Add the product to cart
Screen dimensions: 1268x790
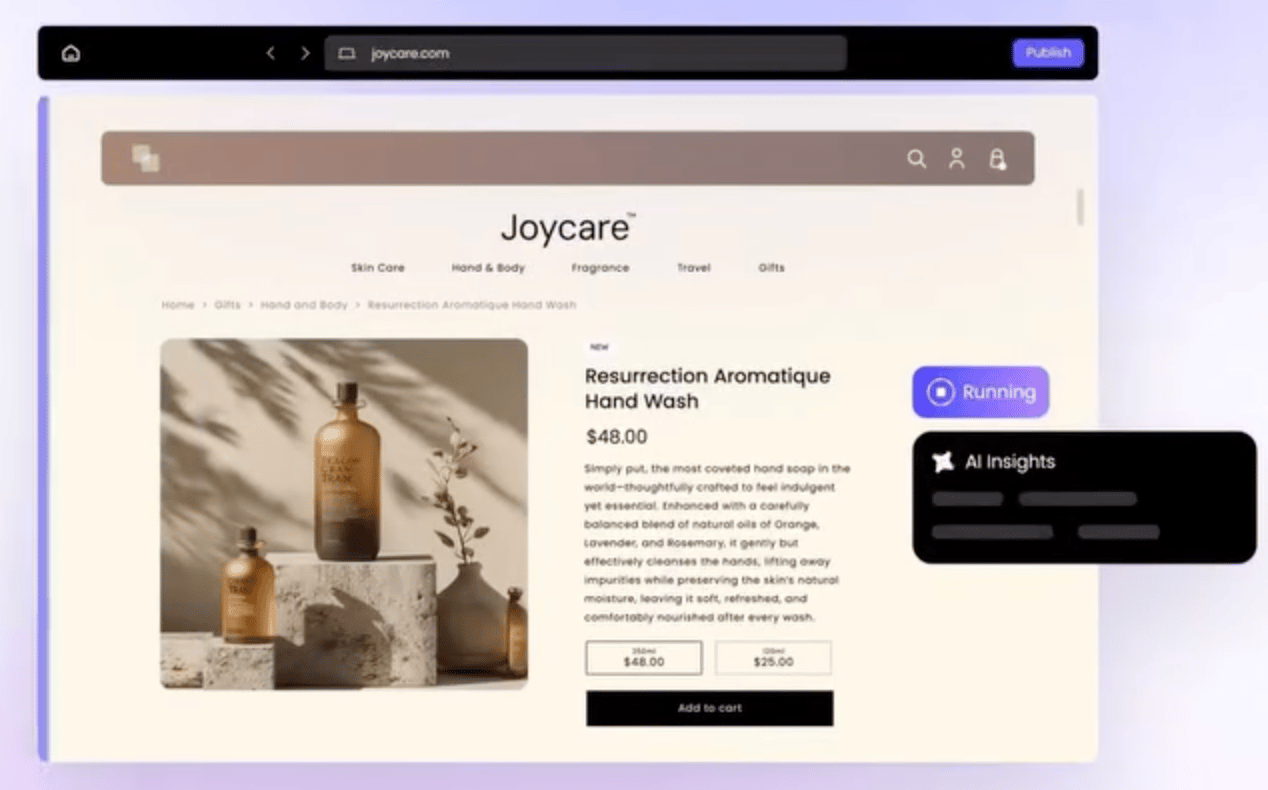[x=709, y=708]
